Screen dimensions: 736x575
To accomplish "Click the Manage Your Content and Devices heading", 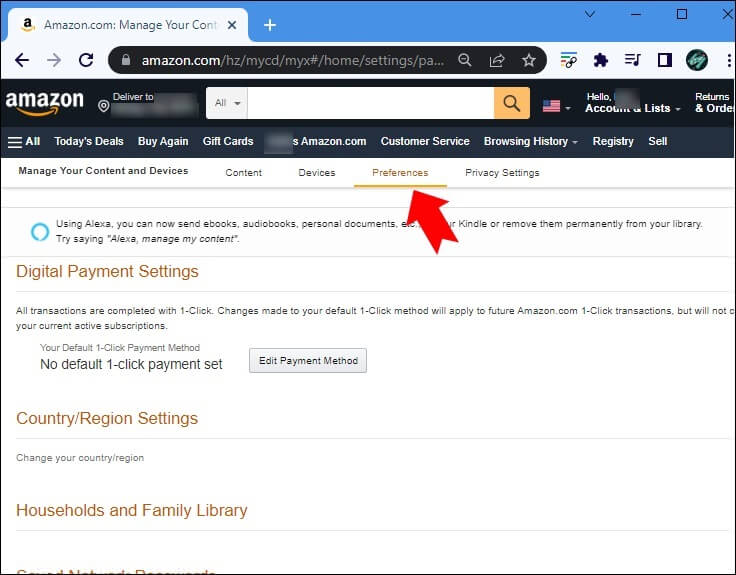I will pyautogui.click(x=103, y=171).
